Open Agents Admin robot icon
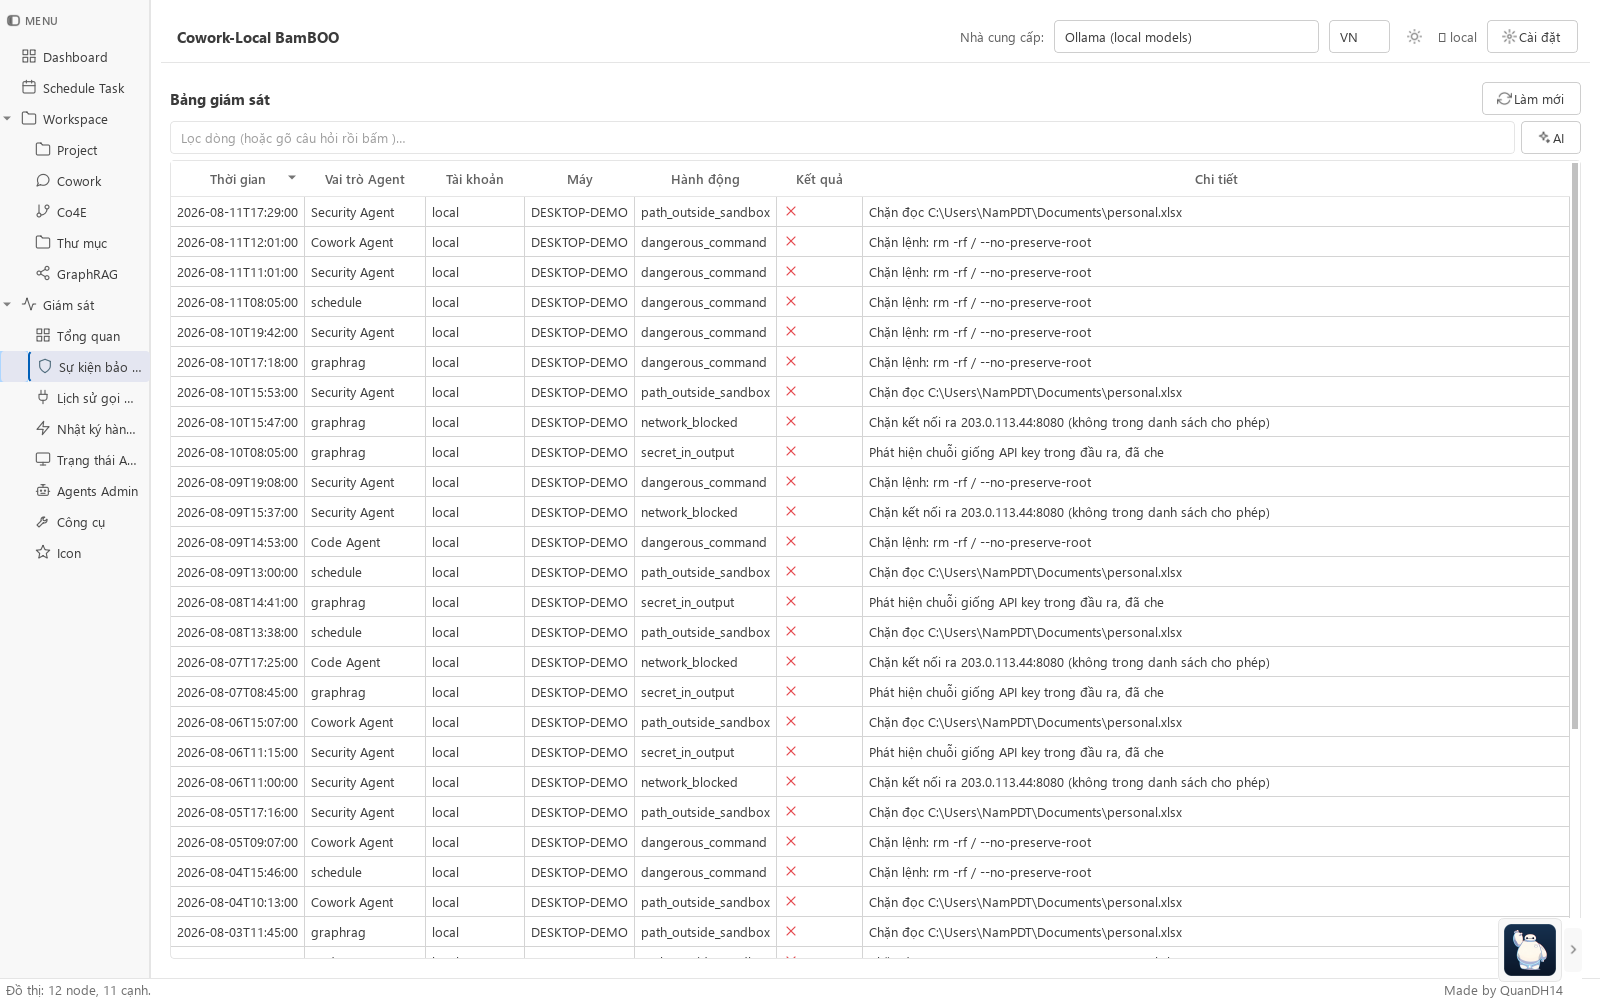1600x1000 pixels. click(x=43, y=491)
